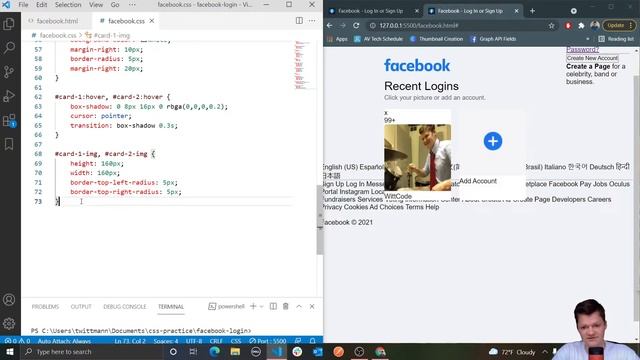The height and width of the screenshot is (360, 640).
Task: Open the Reading list in Chrome
Action: pos(616,39)
